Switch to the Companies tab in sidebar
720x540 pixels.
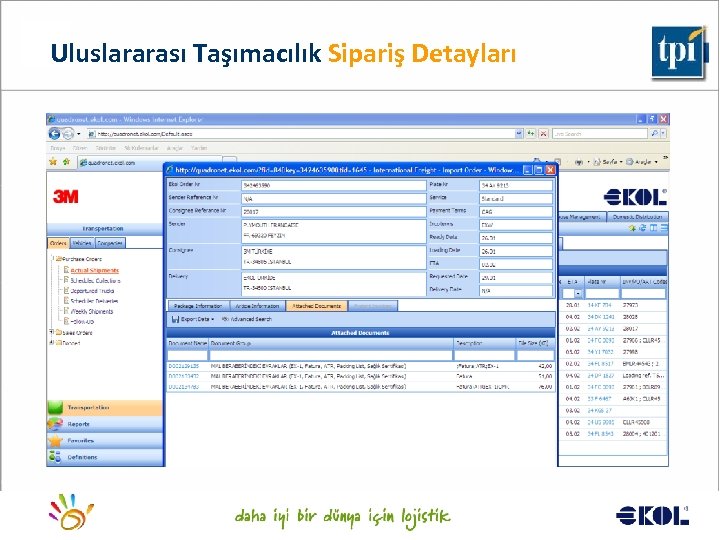click(110, 243)
